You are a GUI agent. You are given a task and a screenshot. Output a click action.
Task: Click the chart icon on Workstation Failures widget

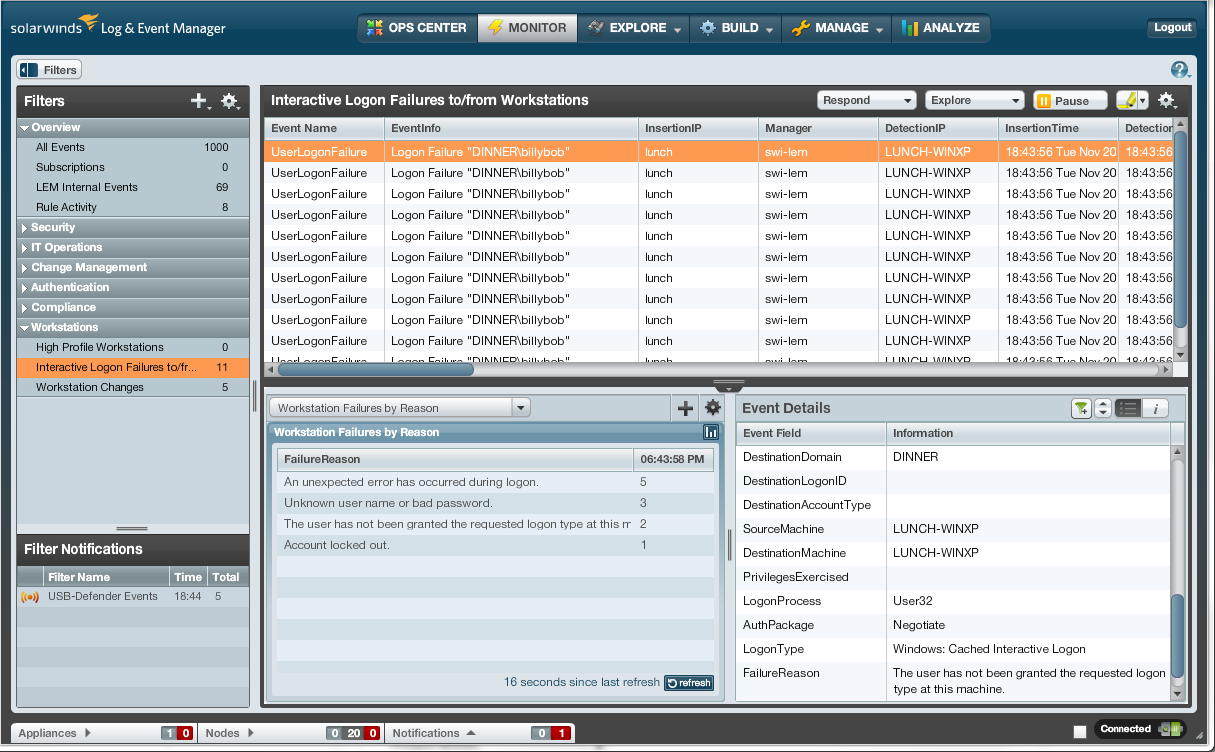711,432
